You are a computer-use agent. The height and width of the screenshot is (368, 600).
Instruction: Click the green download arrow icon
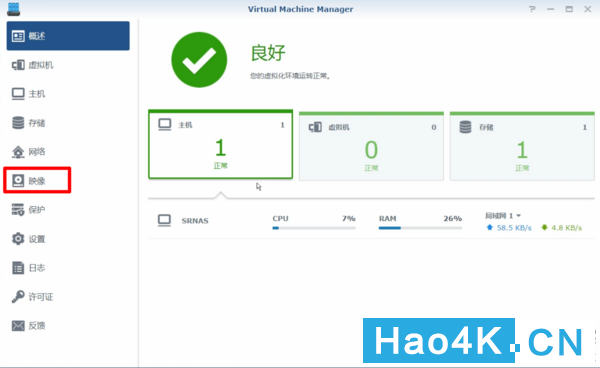click(x=544, y=228)
